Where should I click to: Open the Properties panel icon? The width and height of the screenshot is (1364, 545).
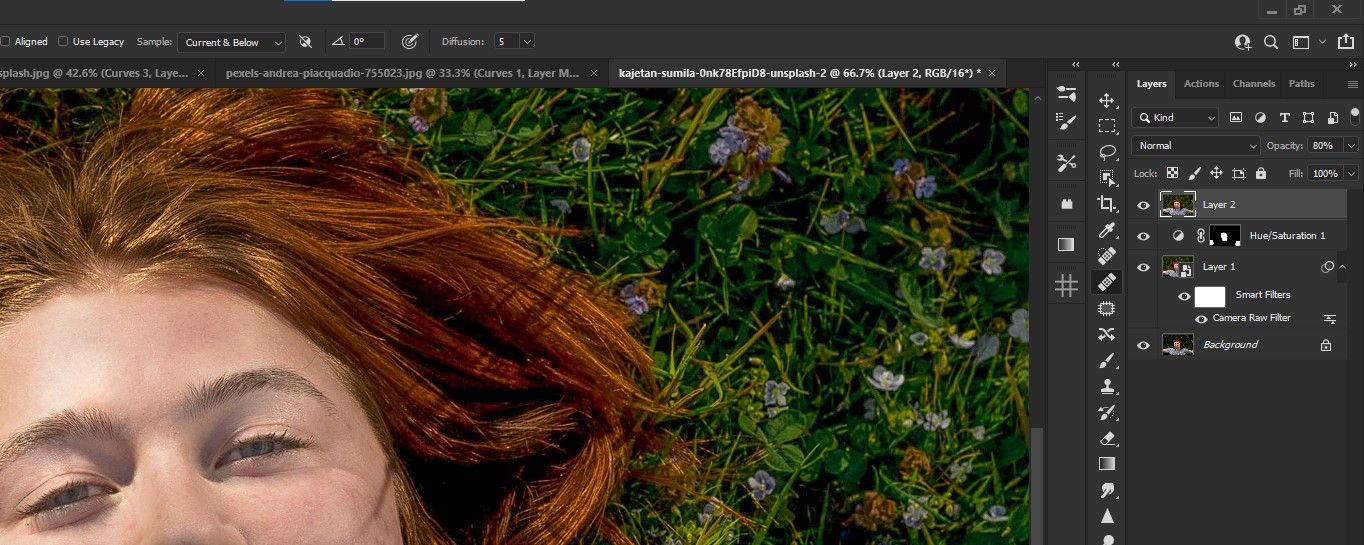pyautogui.click(x=1066, y=94)
